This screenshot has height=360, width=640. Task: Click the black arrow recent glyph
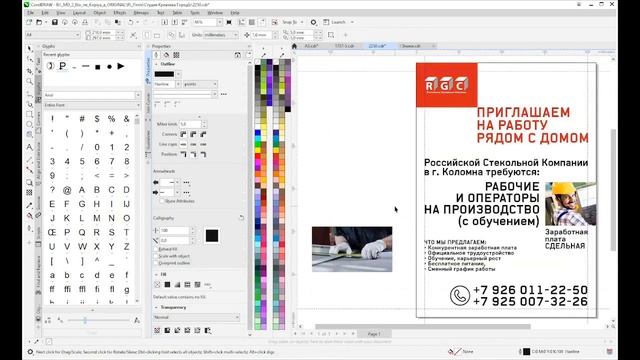[x=121, y=66]
